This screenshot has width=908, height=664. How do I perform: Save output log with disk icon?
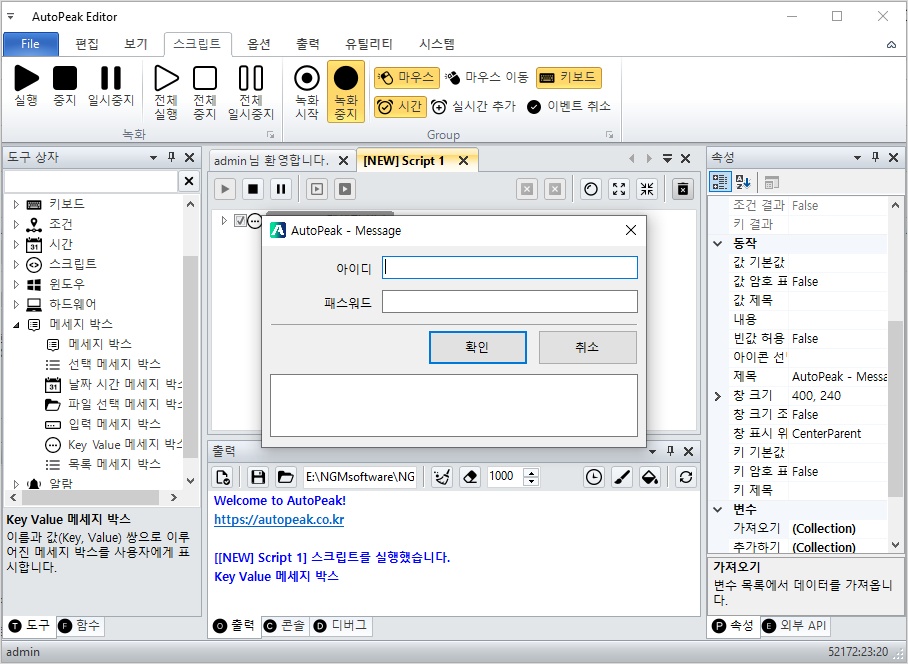point(258,477)
